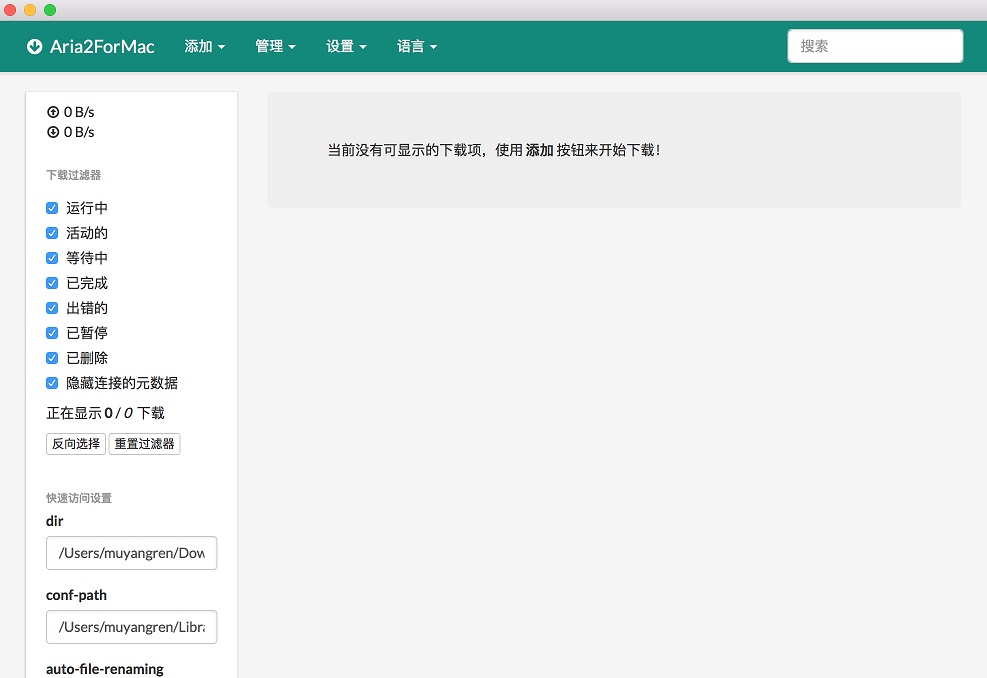The image size is (987, 678).
Task: Toggle the 等待中 filter checkbox
Action: (52, 258)
